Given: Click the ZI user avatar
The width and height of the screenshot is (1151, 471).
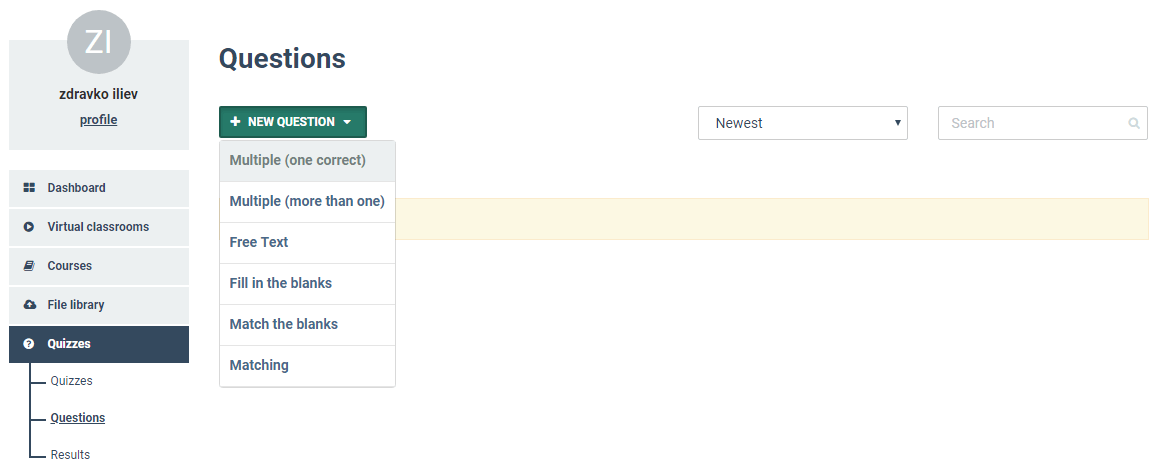Looking at the screenshot, I should [x=99, y=43].
